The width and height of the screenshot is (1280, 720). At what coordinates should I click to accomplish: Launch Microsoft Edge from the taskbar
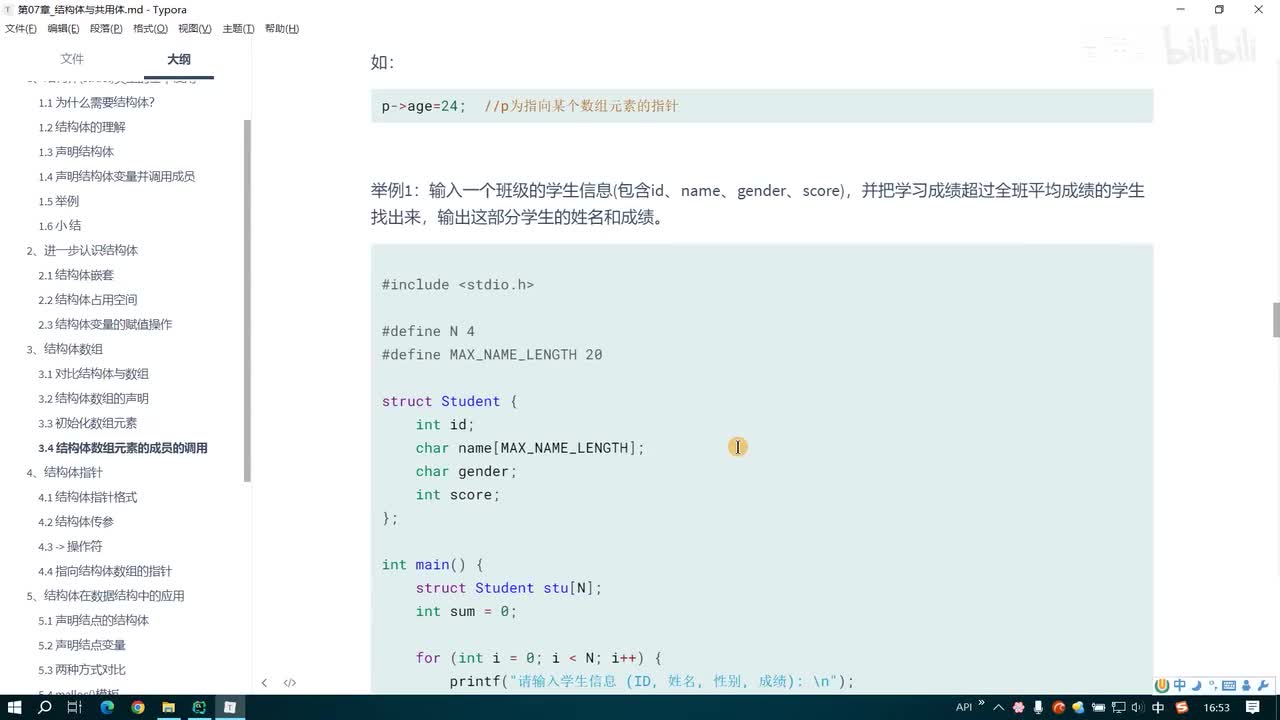point(107,707)
